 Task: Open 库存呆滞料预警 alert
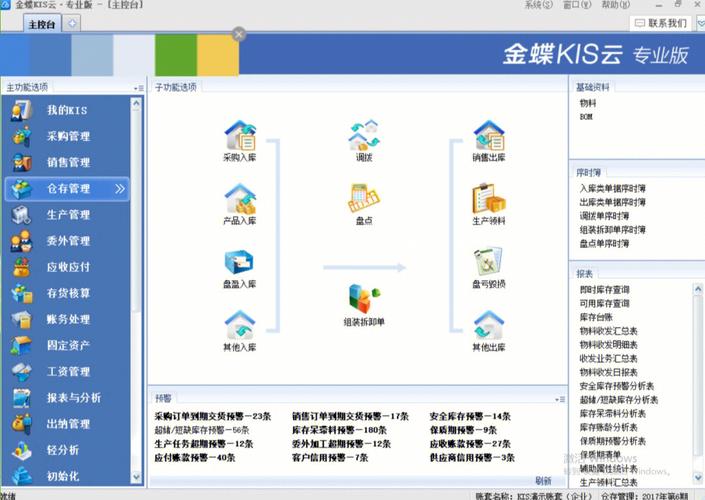tap(339, 430)
